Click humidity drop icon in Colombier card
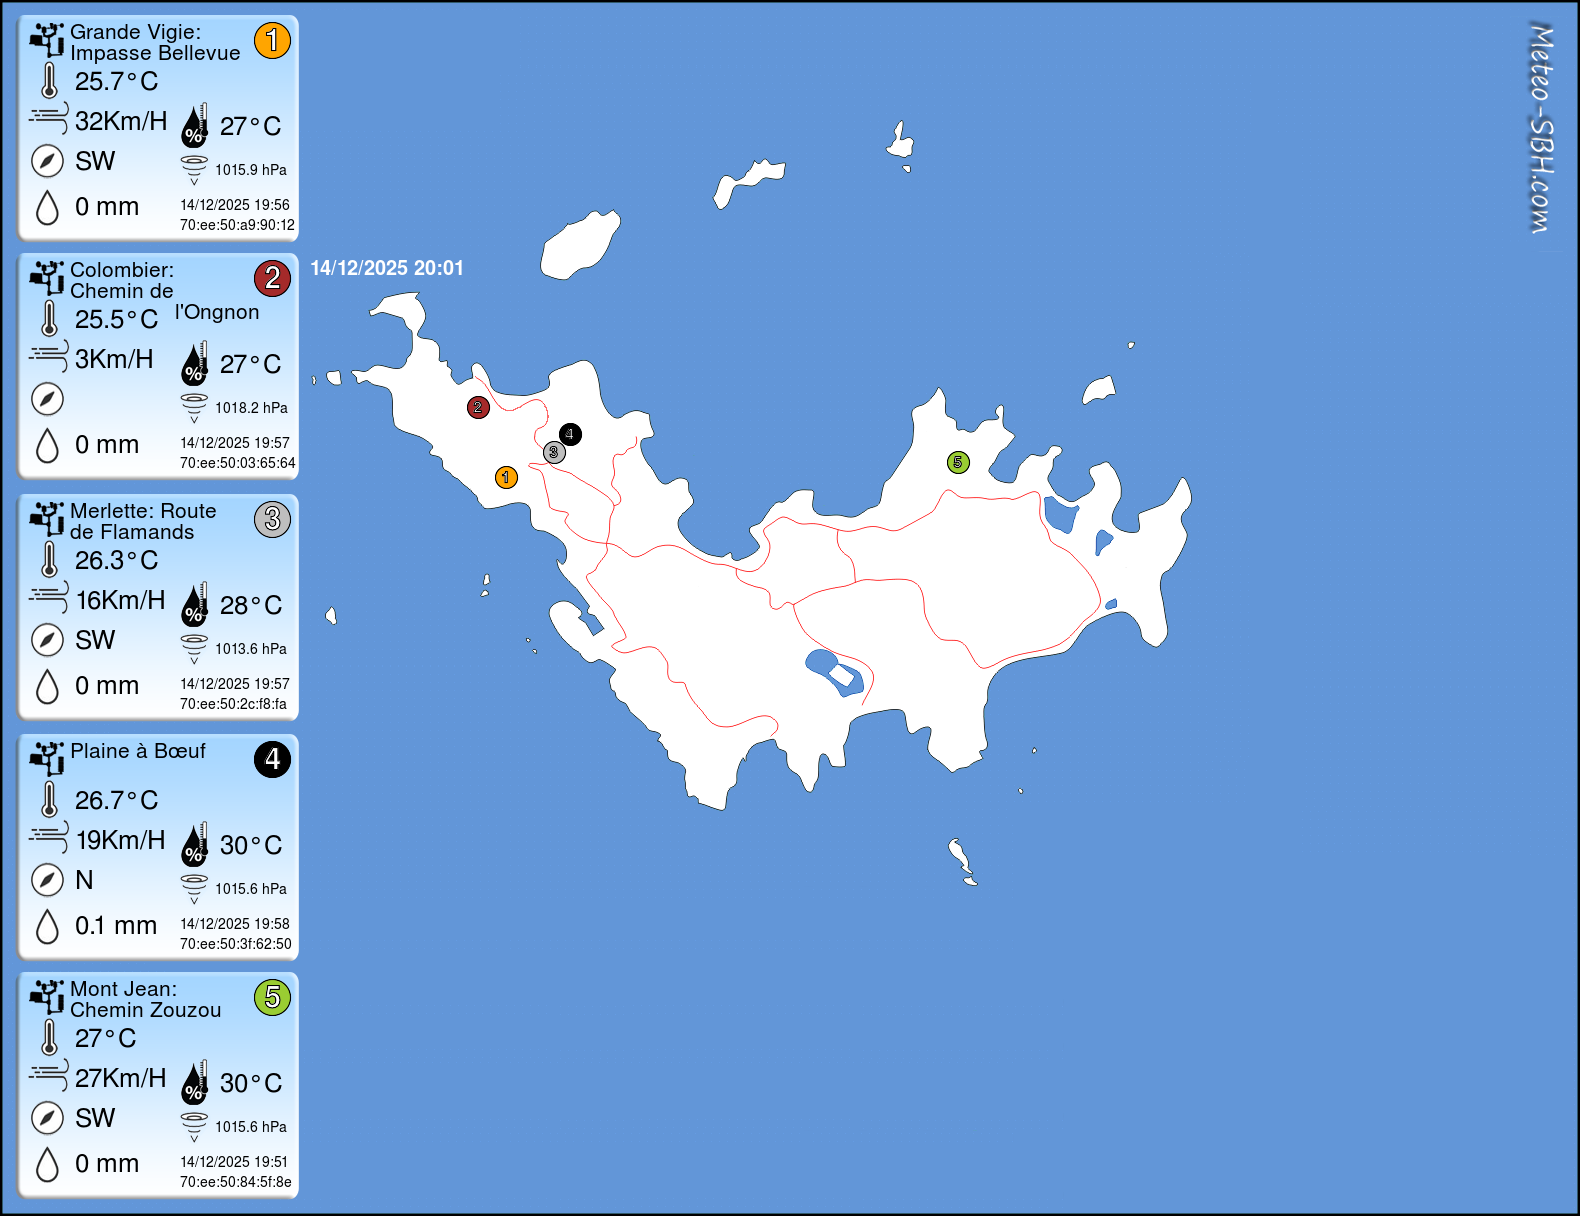 coord(194,363)
